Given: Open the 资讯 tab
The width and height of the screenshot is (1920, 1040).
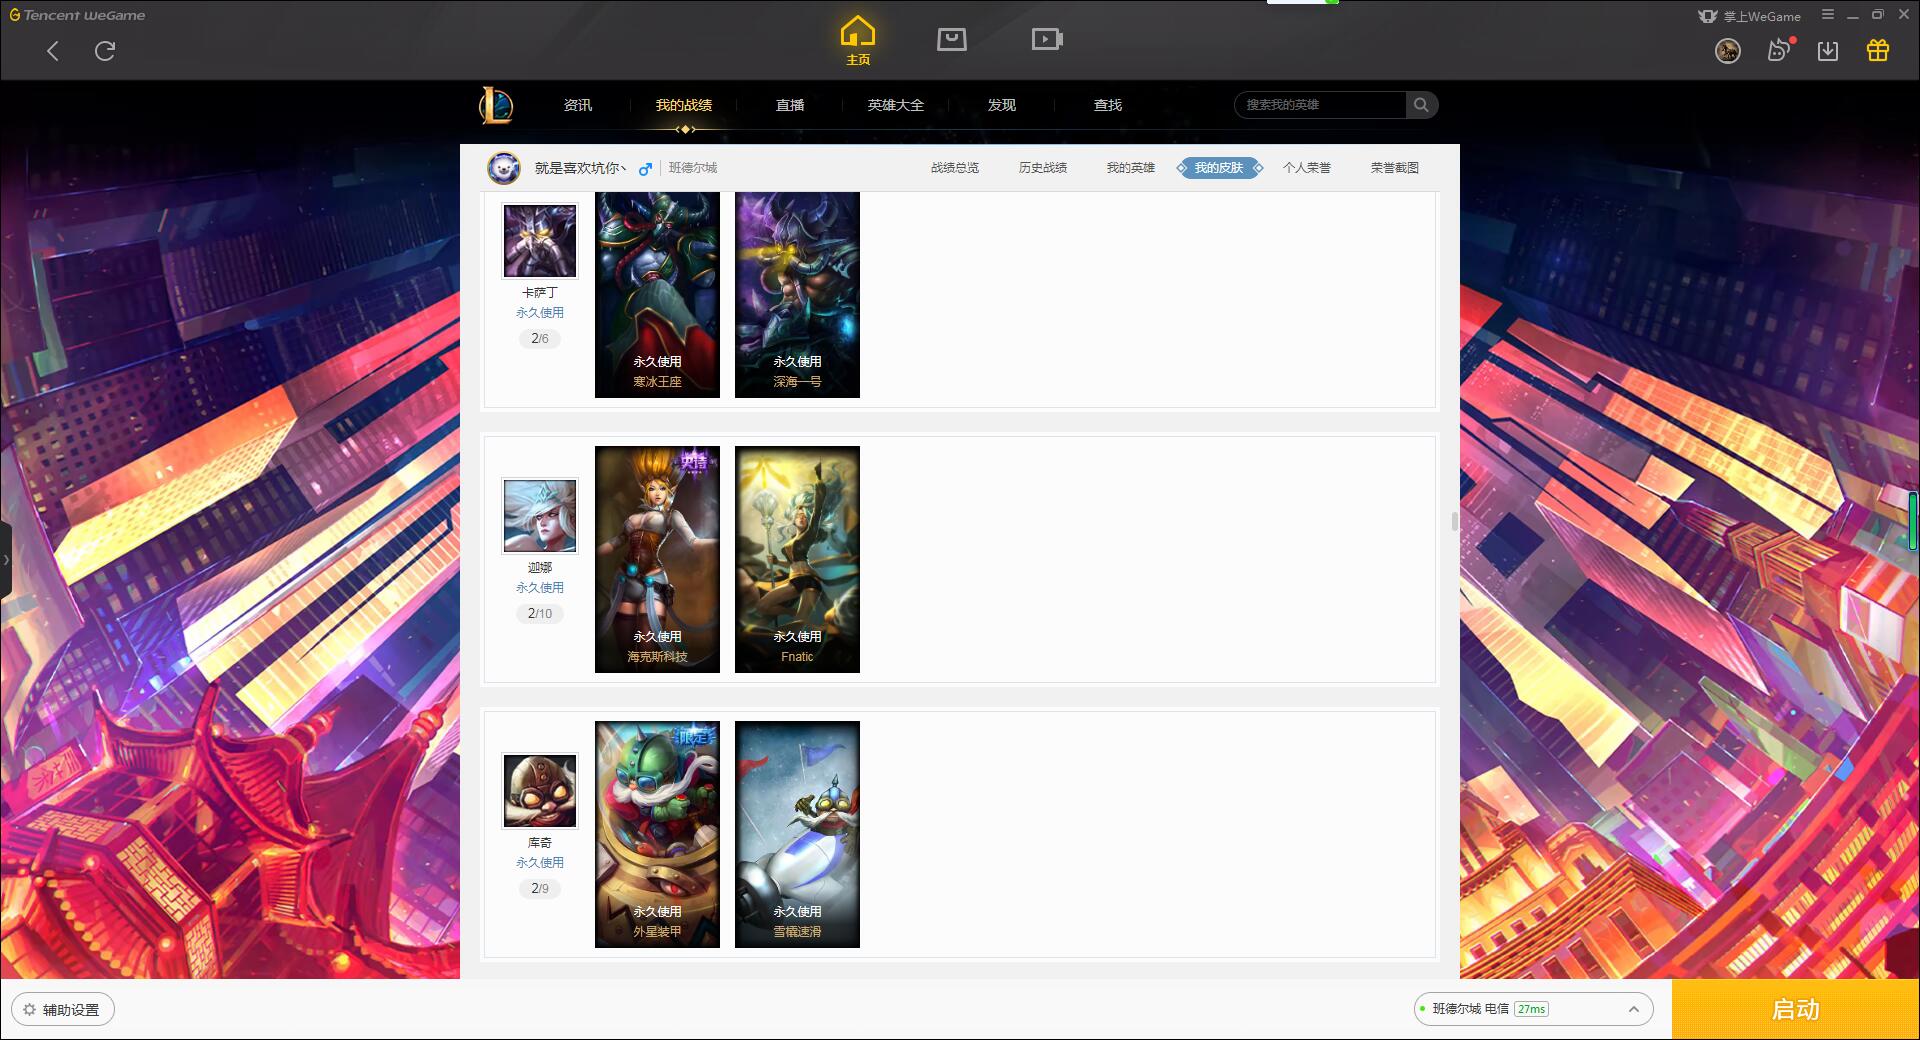Looking at the screenshot, I should click(x=578, y=105).
